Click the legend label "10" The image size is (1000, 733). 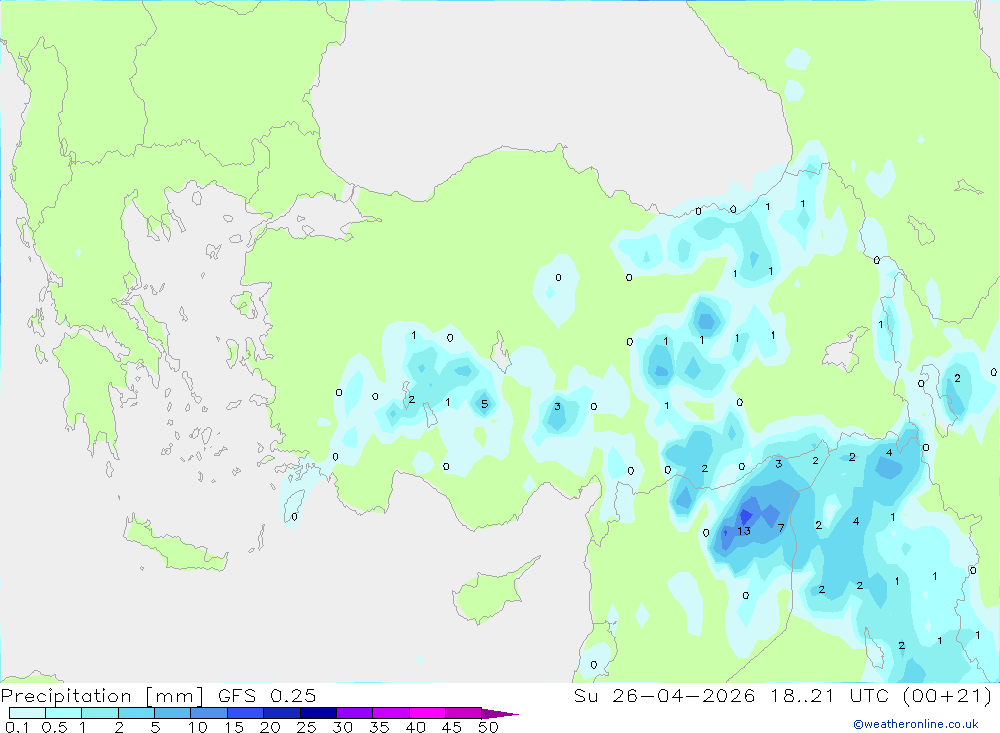pos(197,727)
